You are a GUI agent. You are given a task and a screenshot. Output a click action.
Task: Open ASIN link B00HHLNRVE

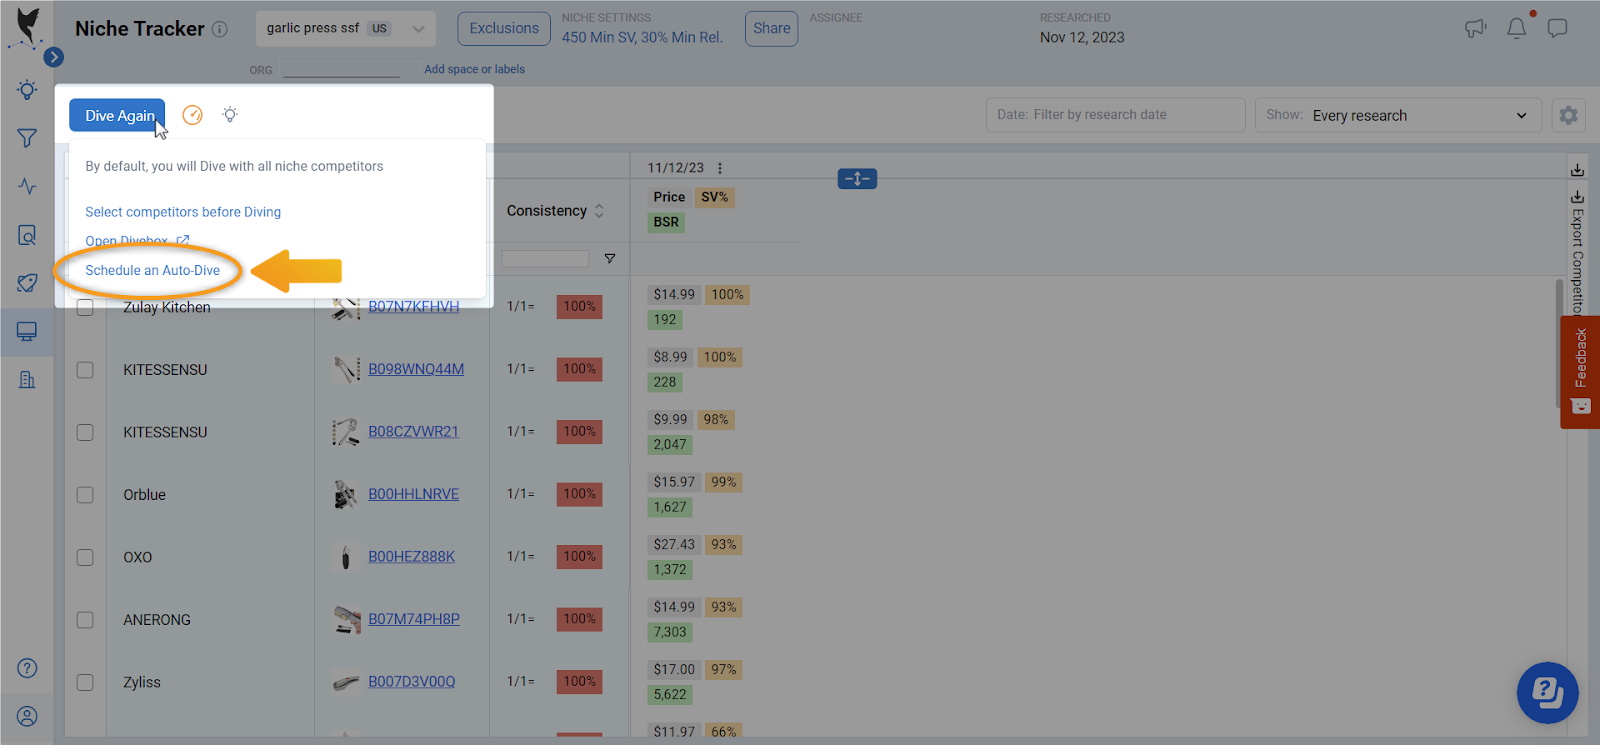(x=414, y=494)
